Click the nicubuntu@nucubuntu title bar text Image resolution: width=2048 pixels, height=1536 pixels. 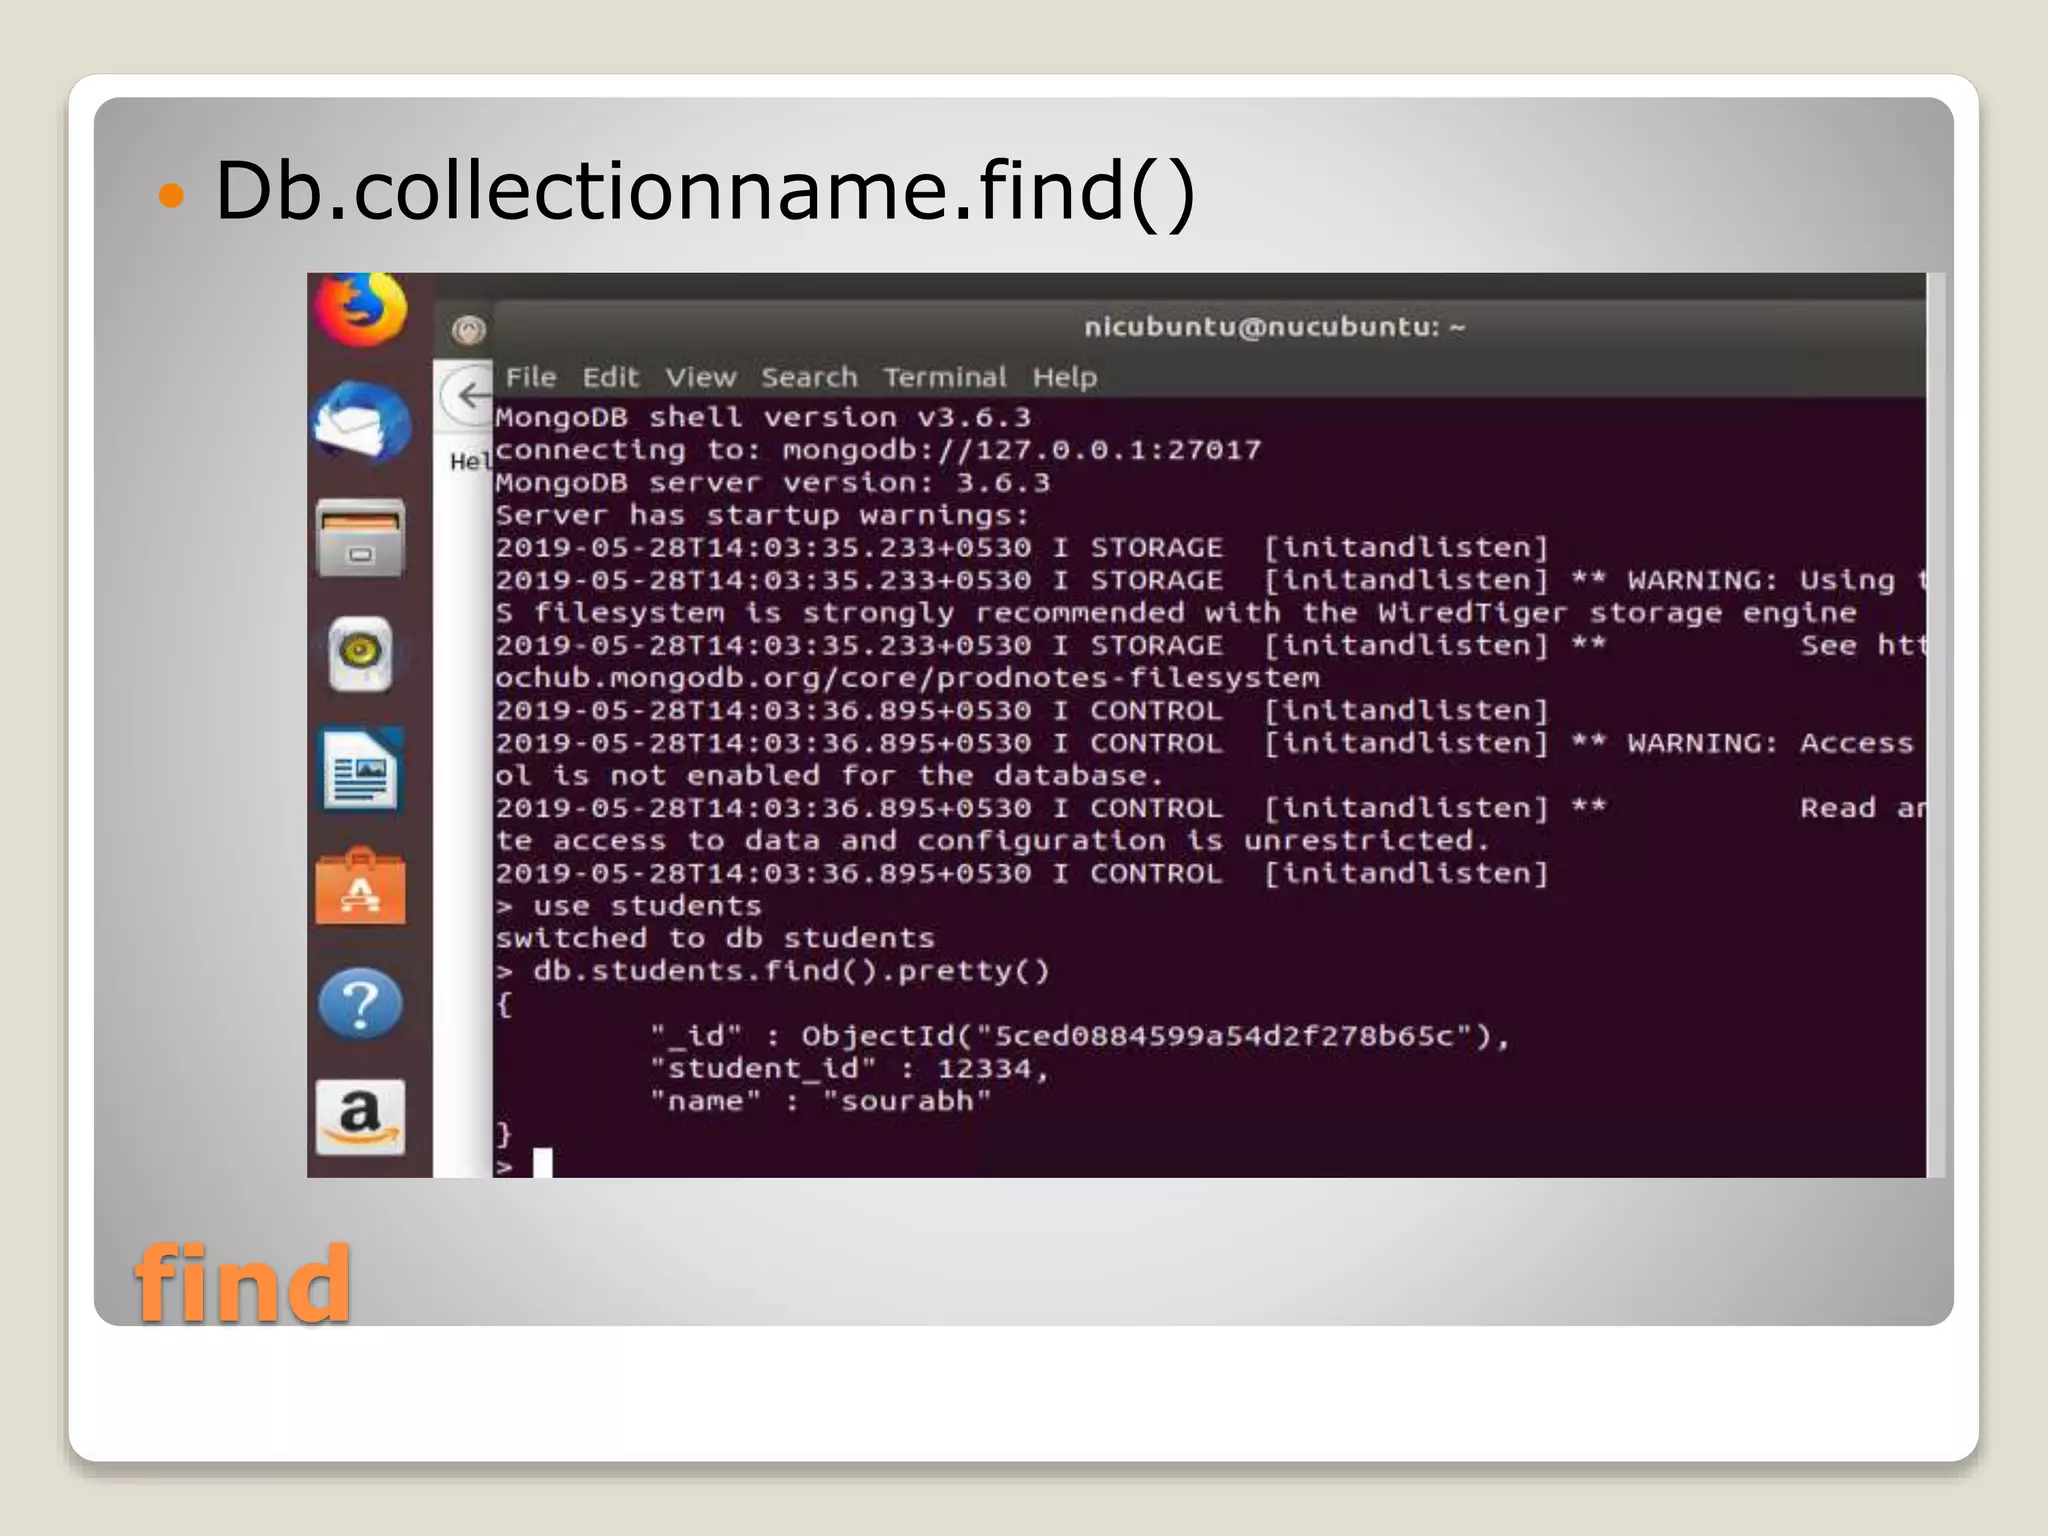(x=1275, y=327)
